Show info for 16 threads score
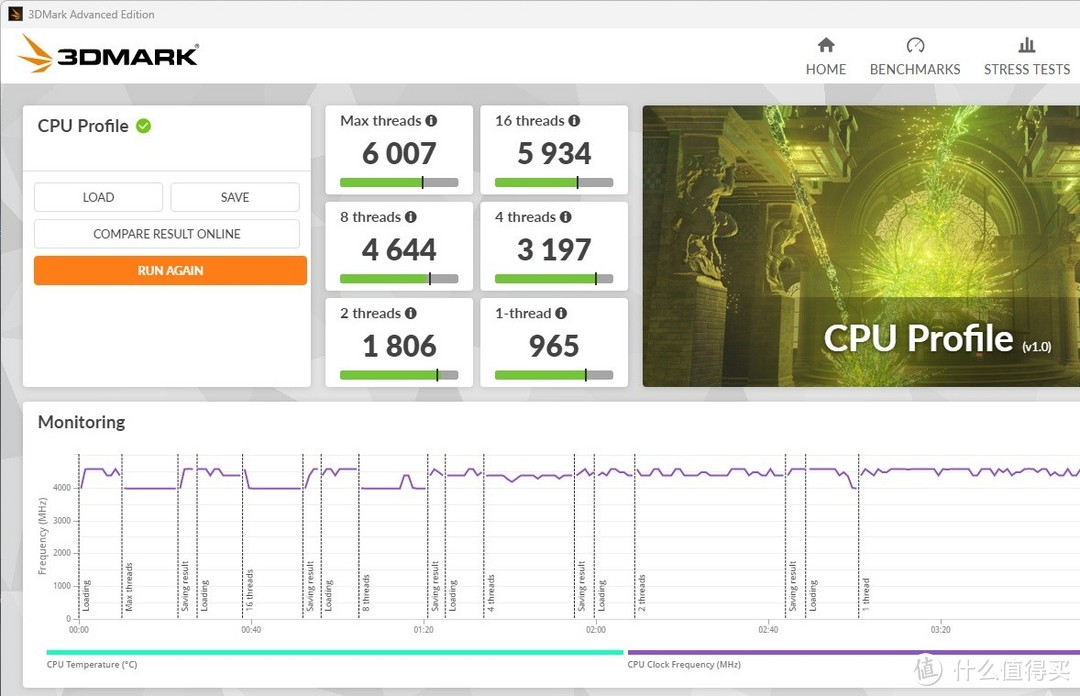1080x696 pixels. (574, 121)
